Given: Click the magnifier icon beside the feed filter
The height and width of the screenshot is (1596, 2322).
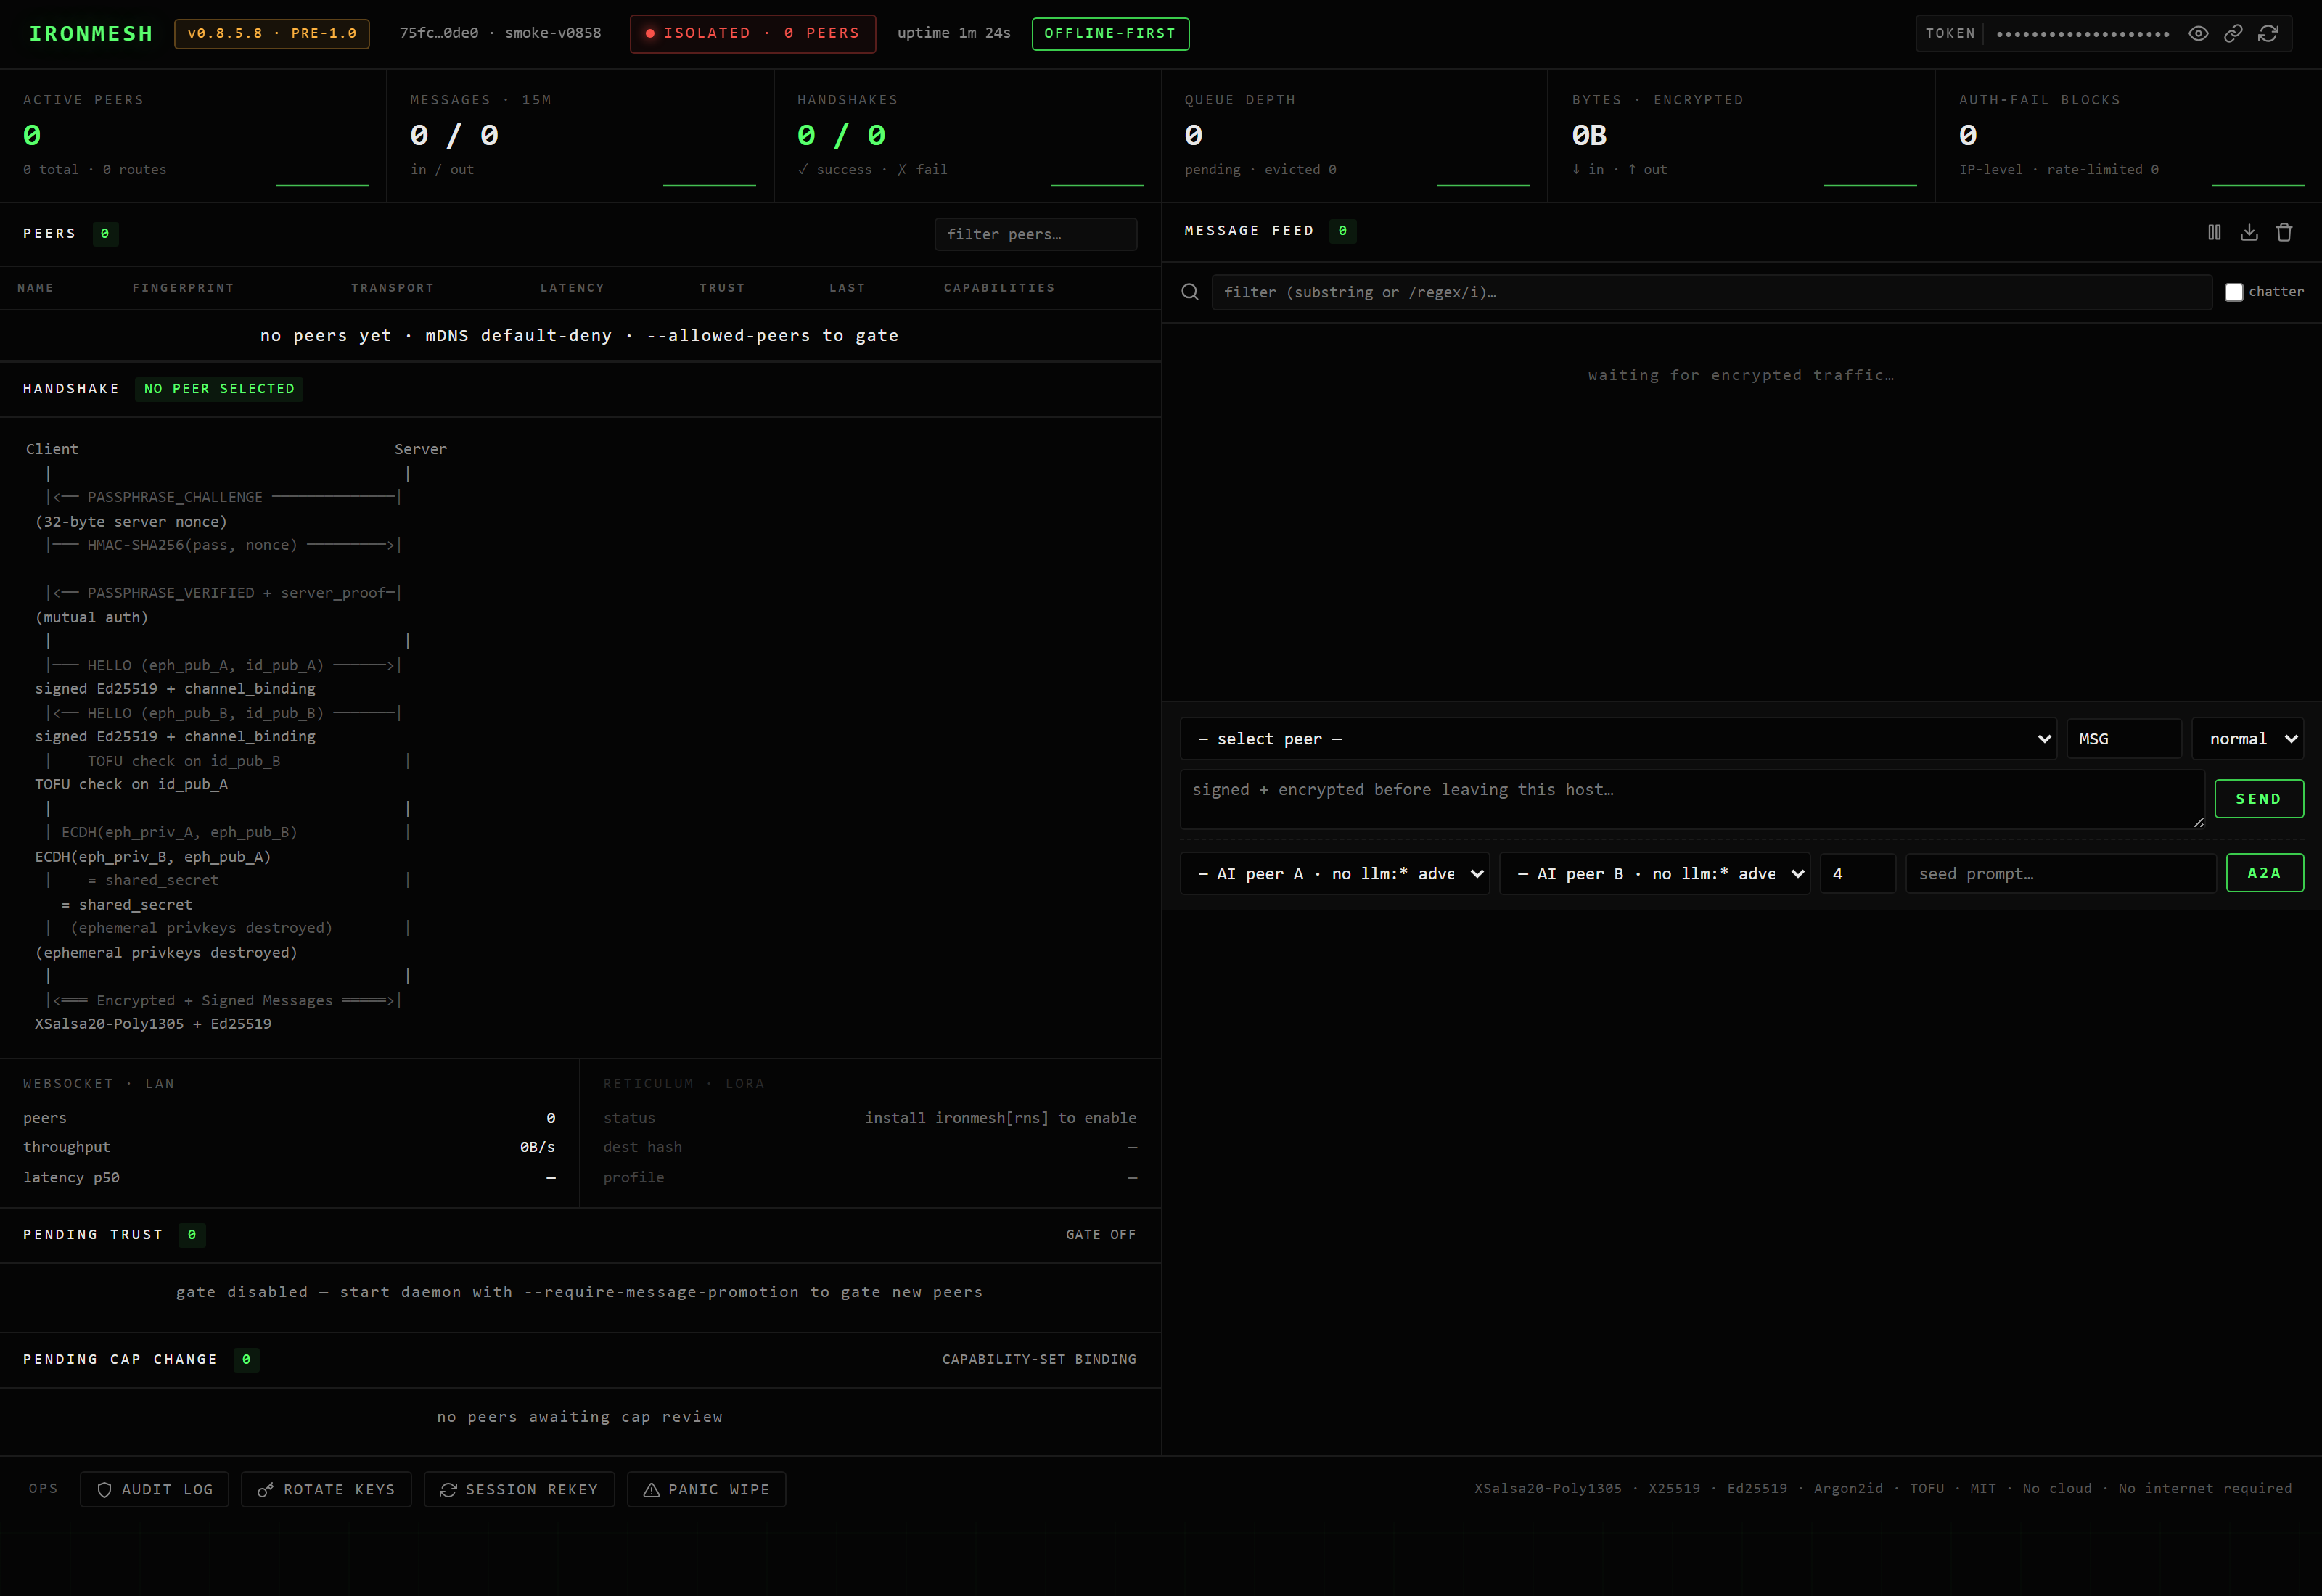Looking at the screenshot, I should click(1190, 292).
